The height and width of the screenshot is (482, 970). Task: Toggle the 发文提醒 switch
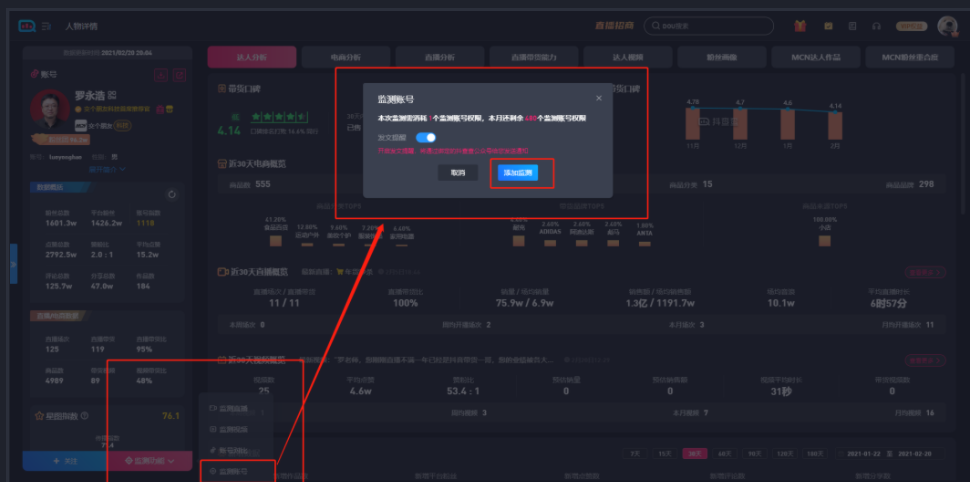point(426,137)
